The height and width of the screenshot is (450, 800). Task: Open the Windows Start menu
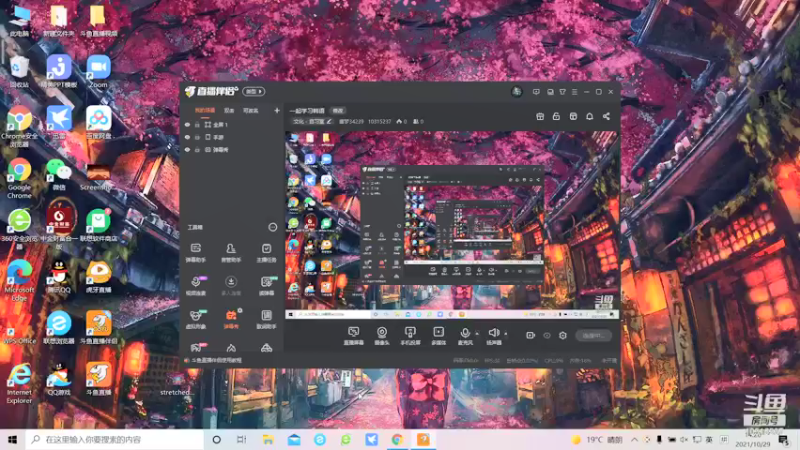click(13, 439)
